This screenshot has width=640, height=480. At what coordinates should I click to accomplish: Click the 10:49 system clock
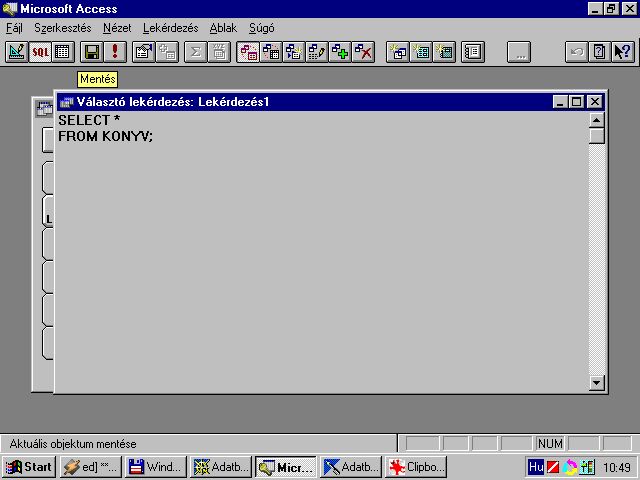click(x=617, y=467)
